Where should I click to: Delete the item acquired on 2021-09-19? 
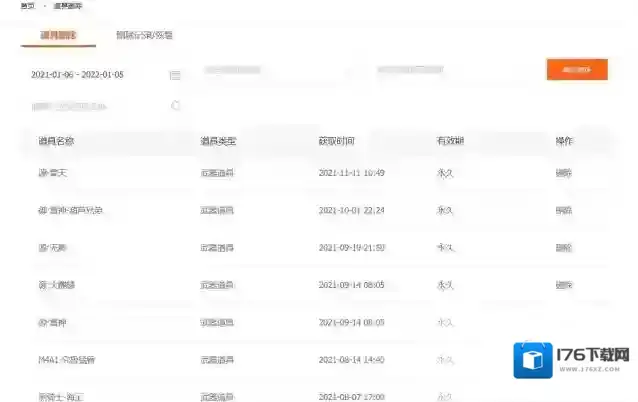coord(564,248)
